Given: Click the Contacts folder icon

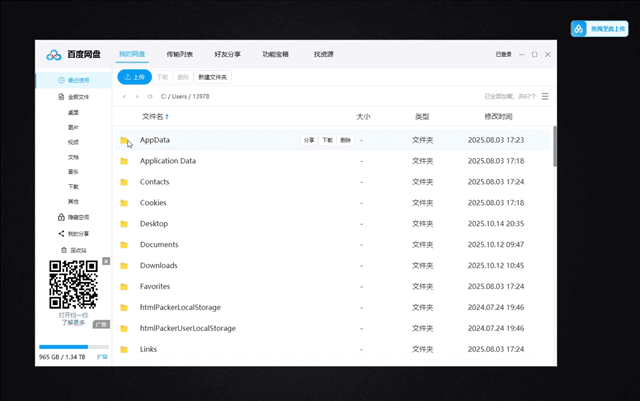Looking at the screenshot, I should pos(124,182).
